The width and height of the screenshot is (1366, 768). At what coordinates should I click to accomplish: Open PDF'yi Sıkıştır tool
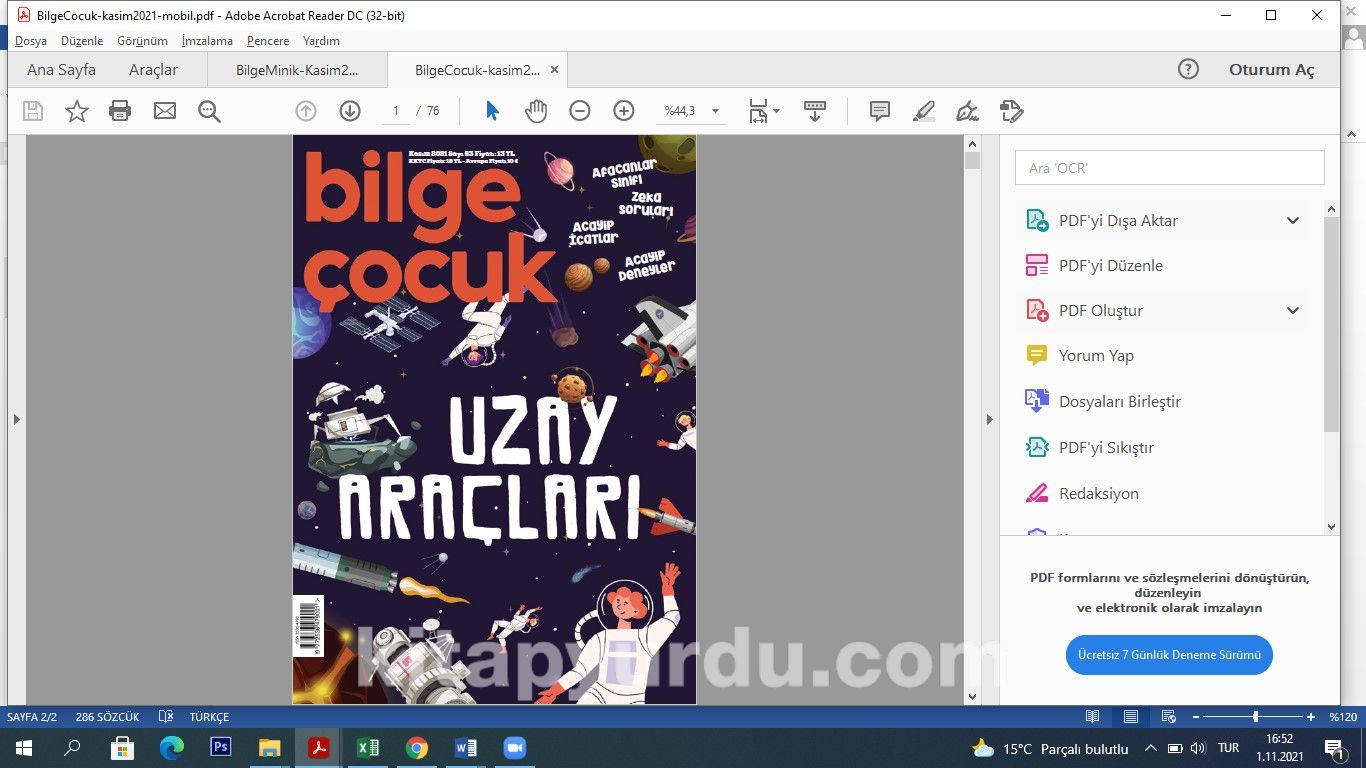click(1106, 447)
